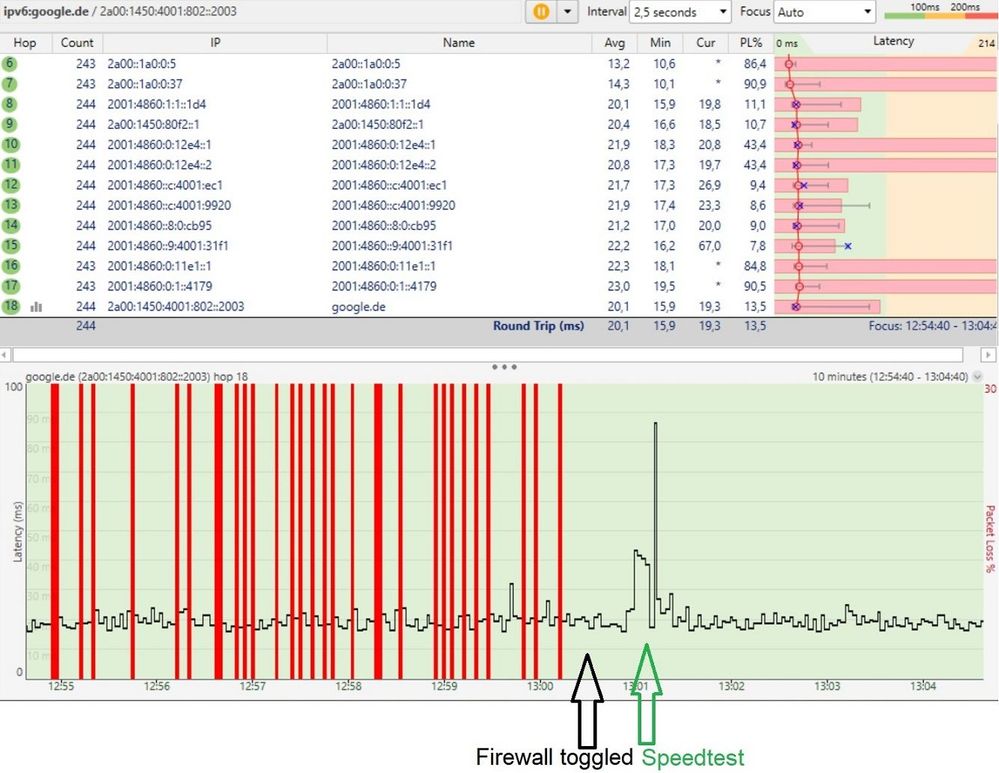Open the 10 minutes timeline range dropdown

(x=978, y=377)
